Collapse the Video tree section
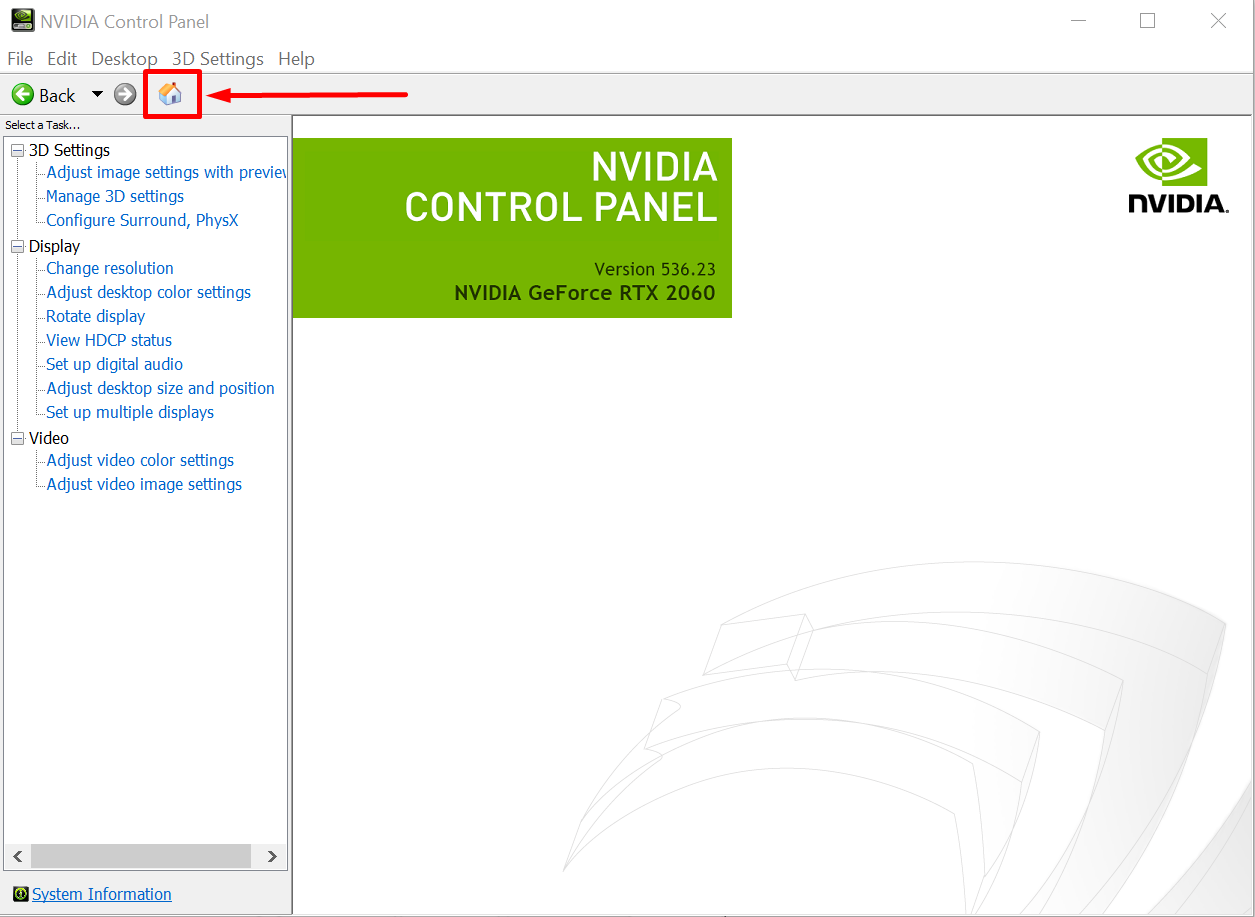The image size is (1255, 917). [16, 438]
